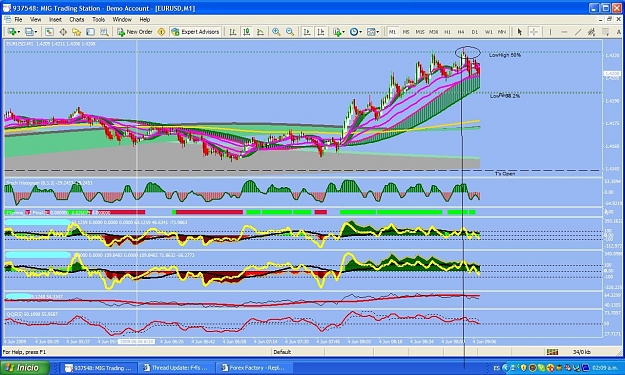The height and width of the screenshot is (375, 625).
Task: Zoom in on the chart
Action: pyautogui.click(x=276, y=32)
